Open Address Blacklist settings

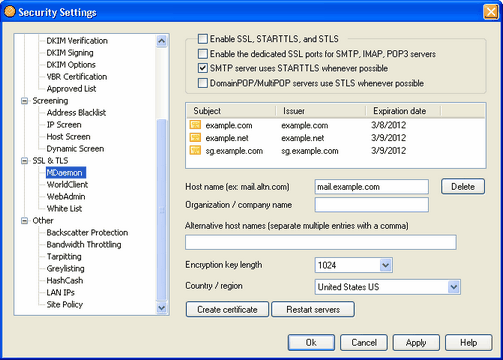76,113
